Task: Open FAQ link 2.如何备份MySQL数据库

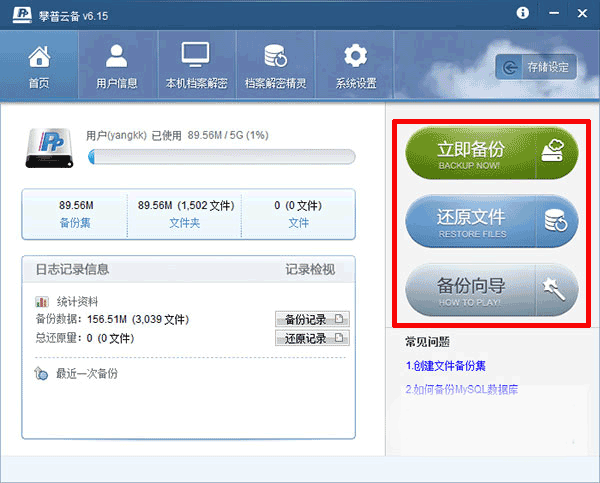Action: (461, 390)
